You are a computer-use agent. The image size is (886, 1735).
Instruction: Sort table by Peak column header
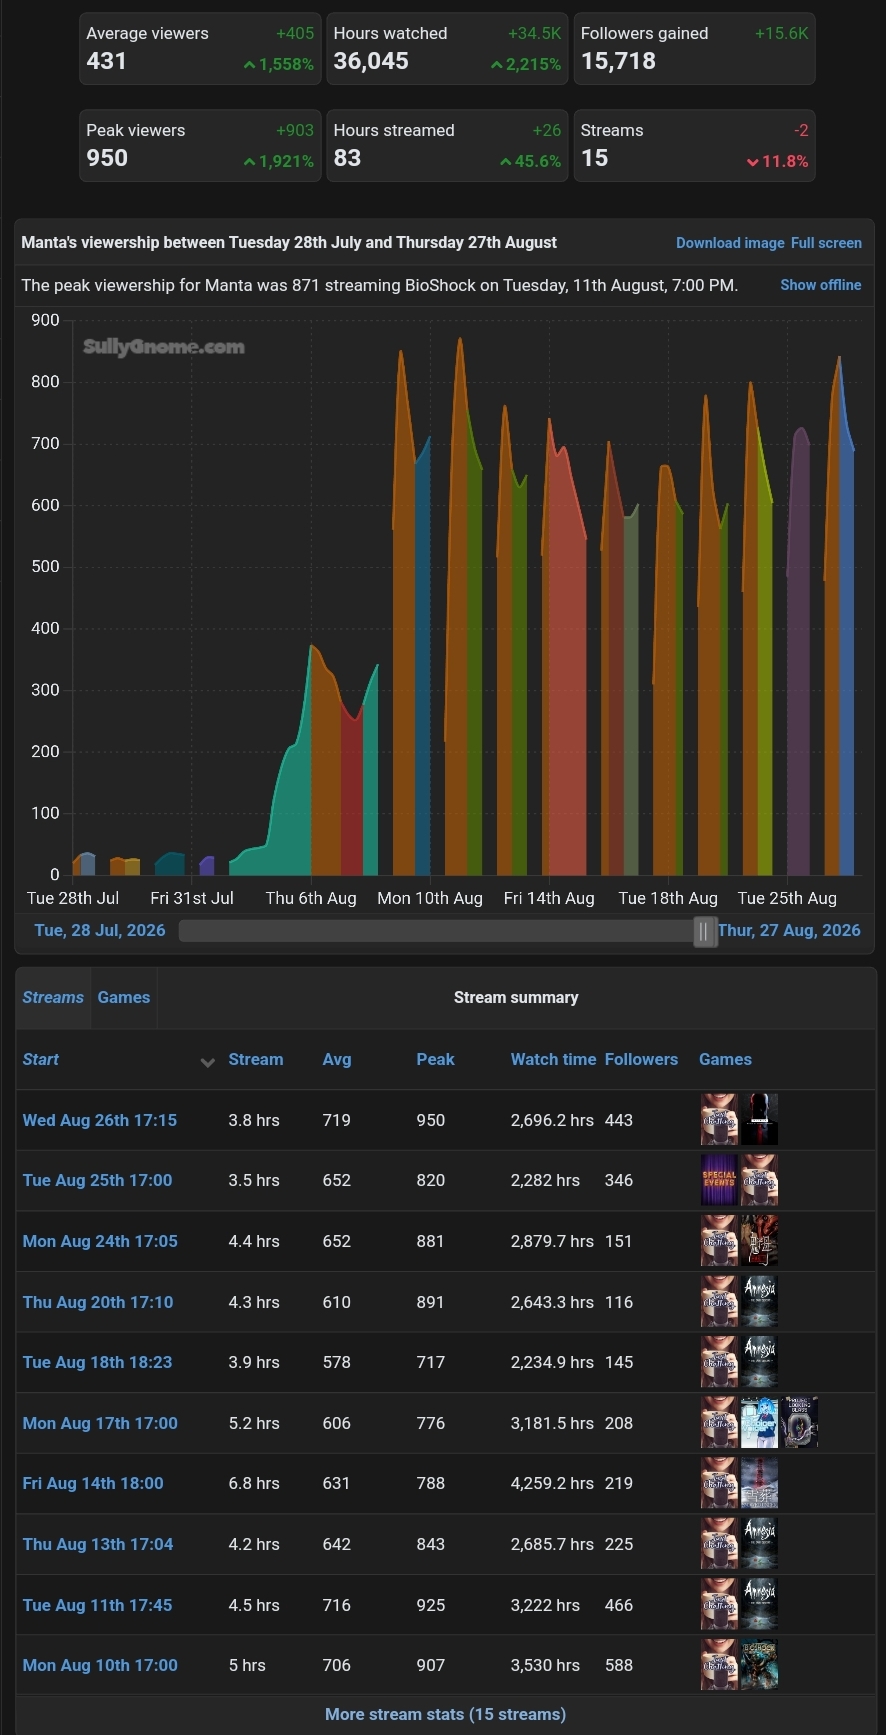pos(435,1059)
